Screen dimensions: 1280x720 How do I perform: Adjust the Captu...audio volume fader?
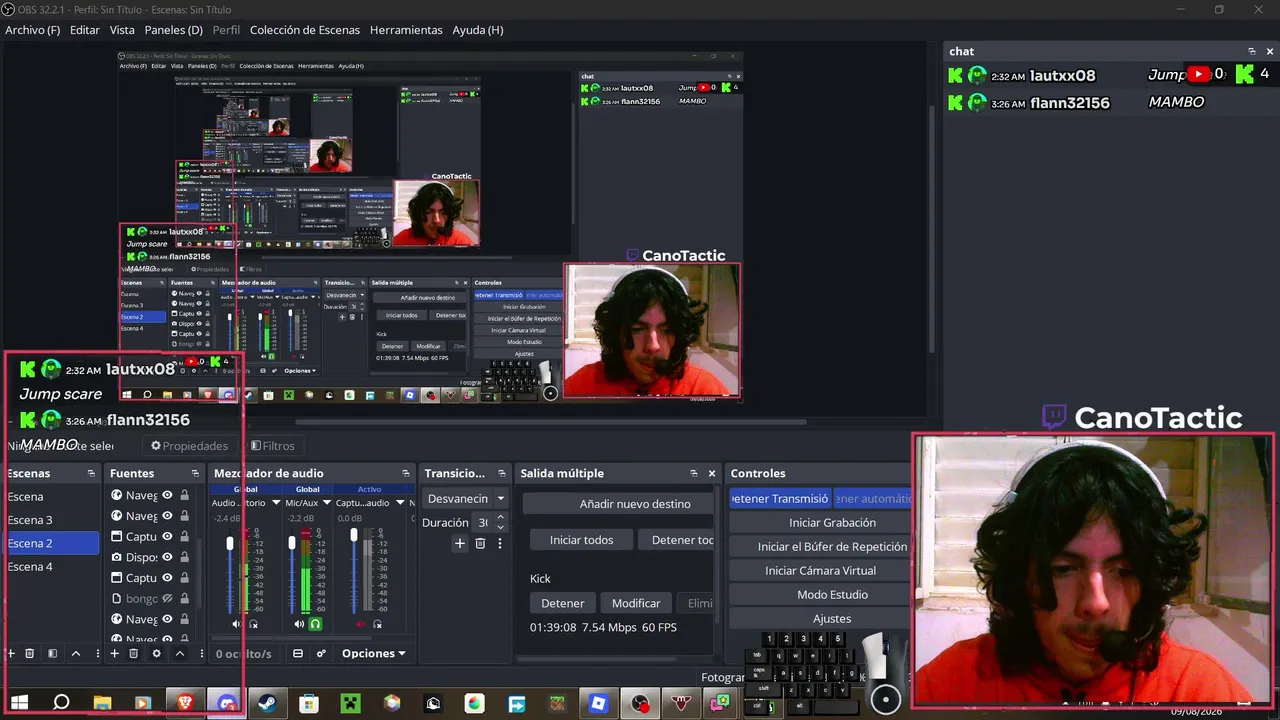click(354, 536)
